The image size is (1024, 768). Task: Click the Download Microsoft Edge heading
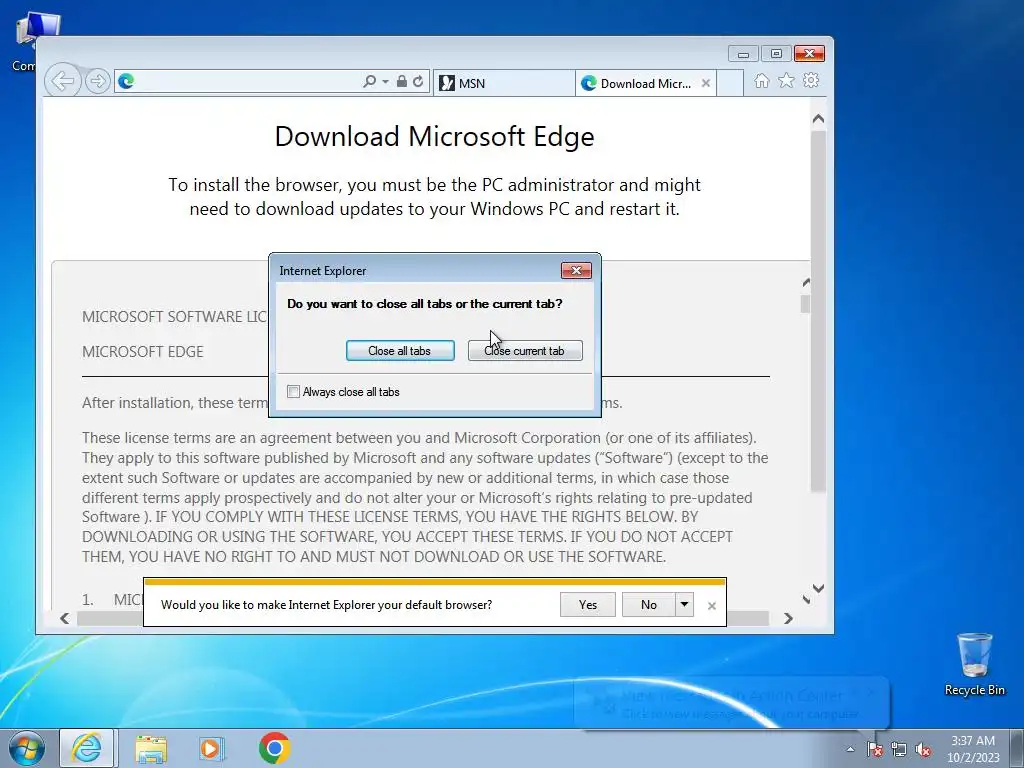[434, 136]
